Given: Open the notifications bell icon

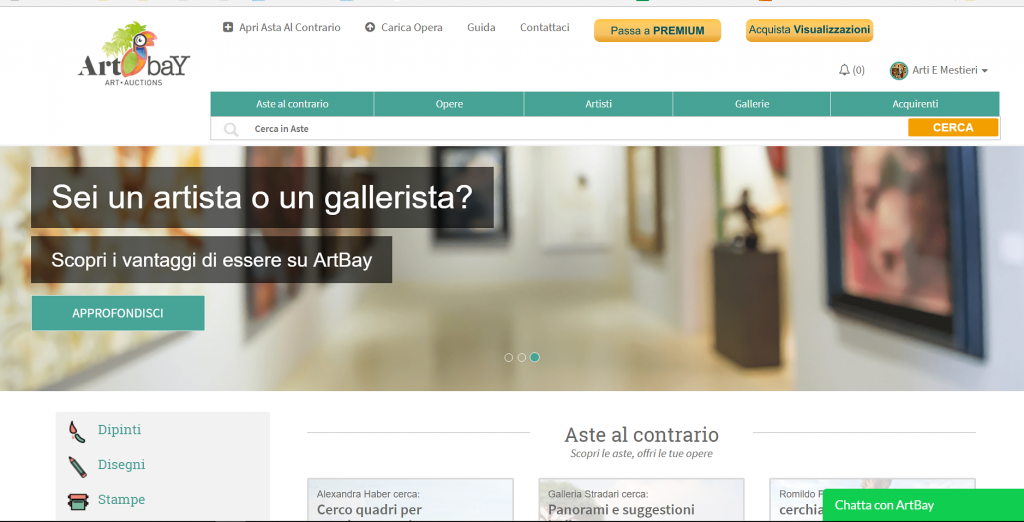Looking at the screenshot, I should coord(844,70).
